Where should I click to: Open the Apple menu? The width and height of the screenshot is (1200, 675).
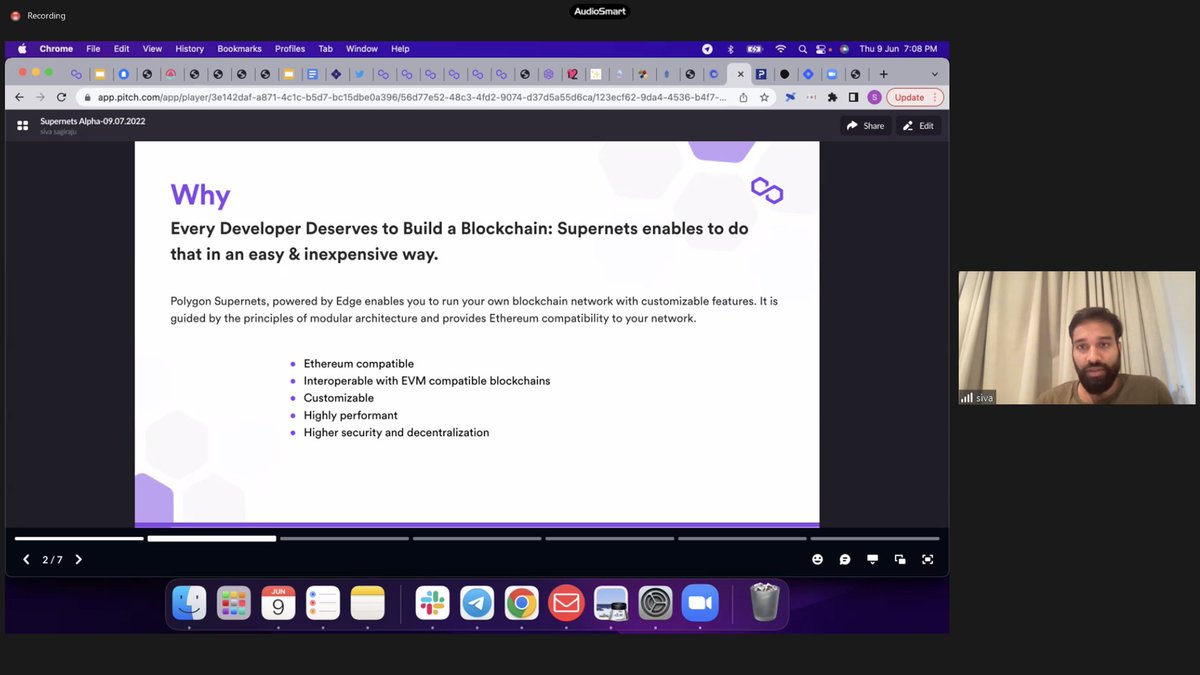click(x=21, y=48)
